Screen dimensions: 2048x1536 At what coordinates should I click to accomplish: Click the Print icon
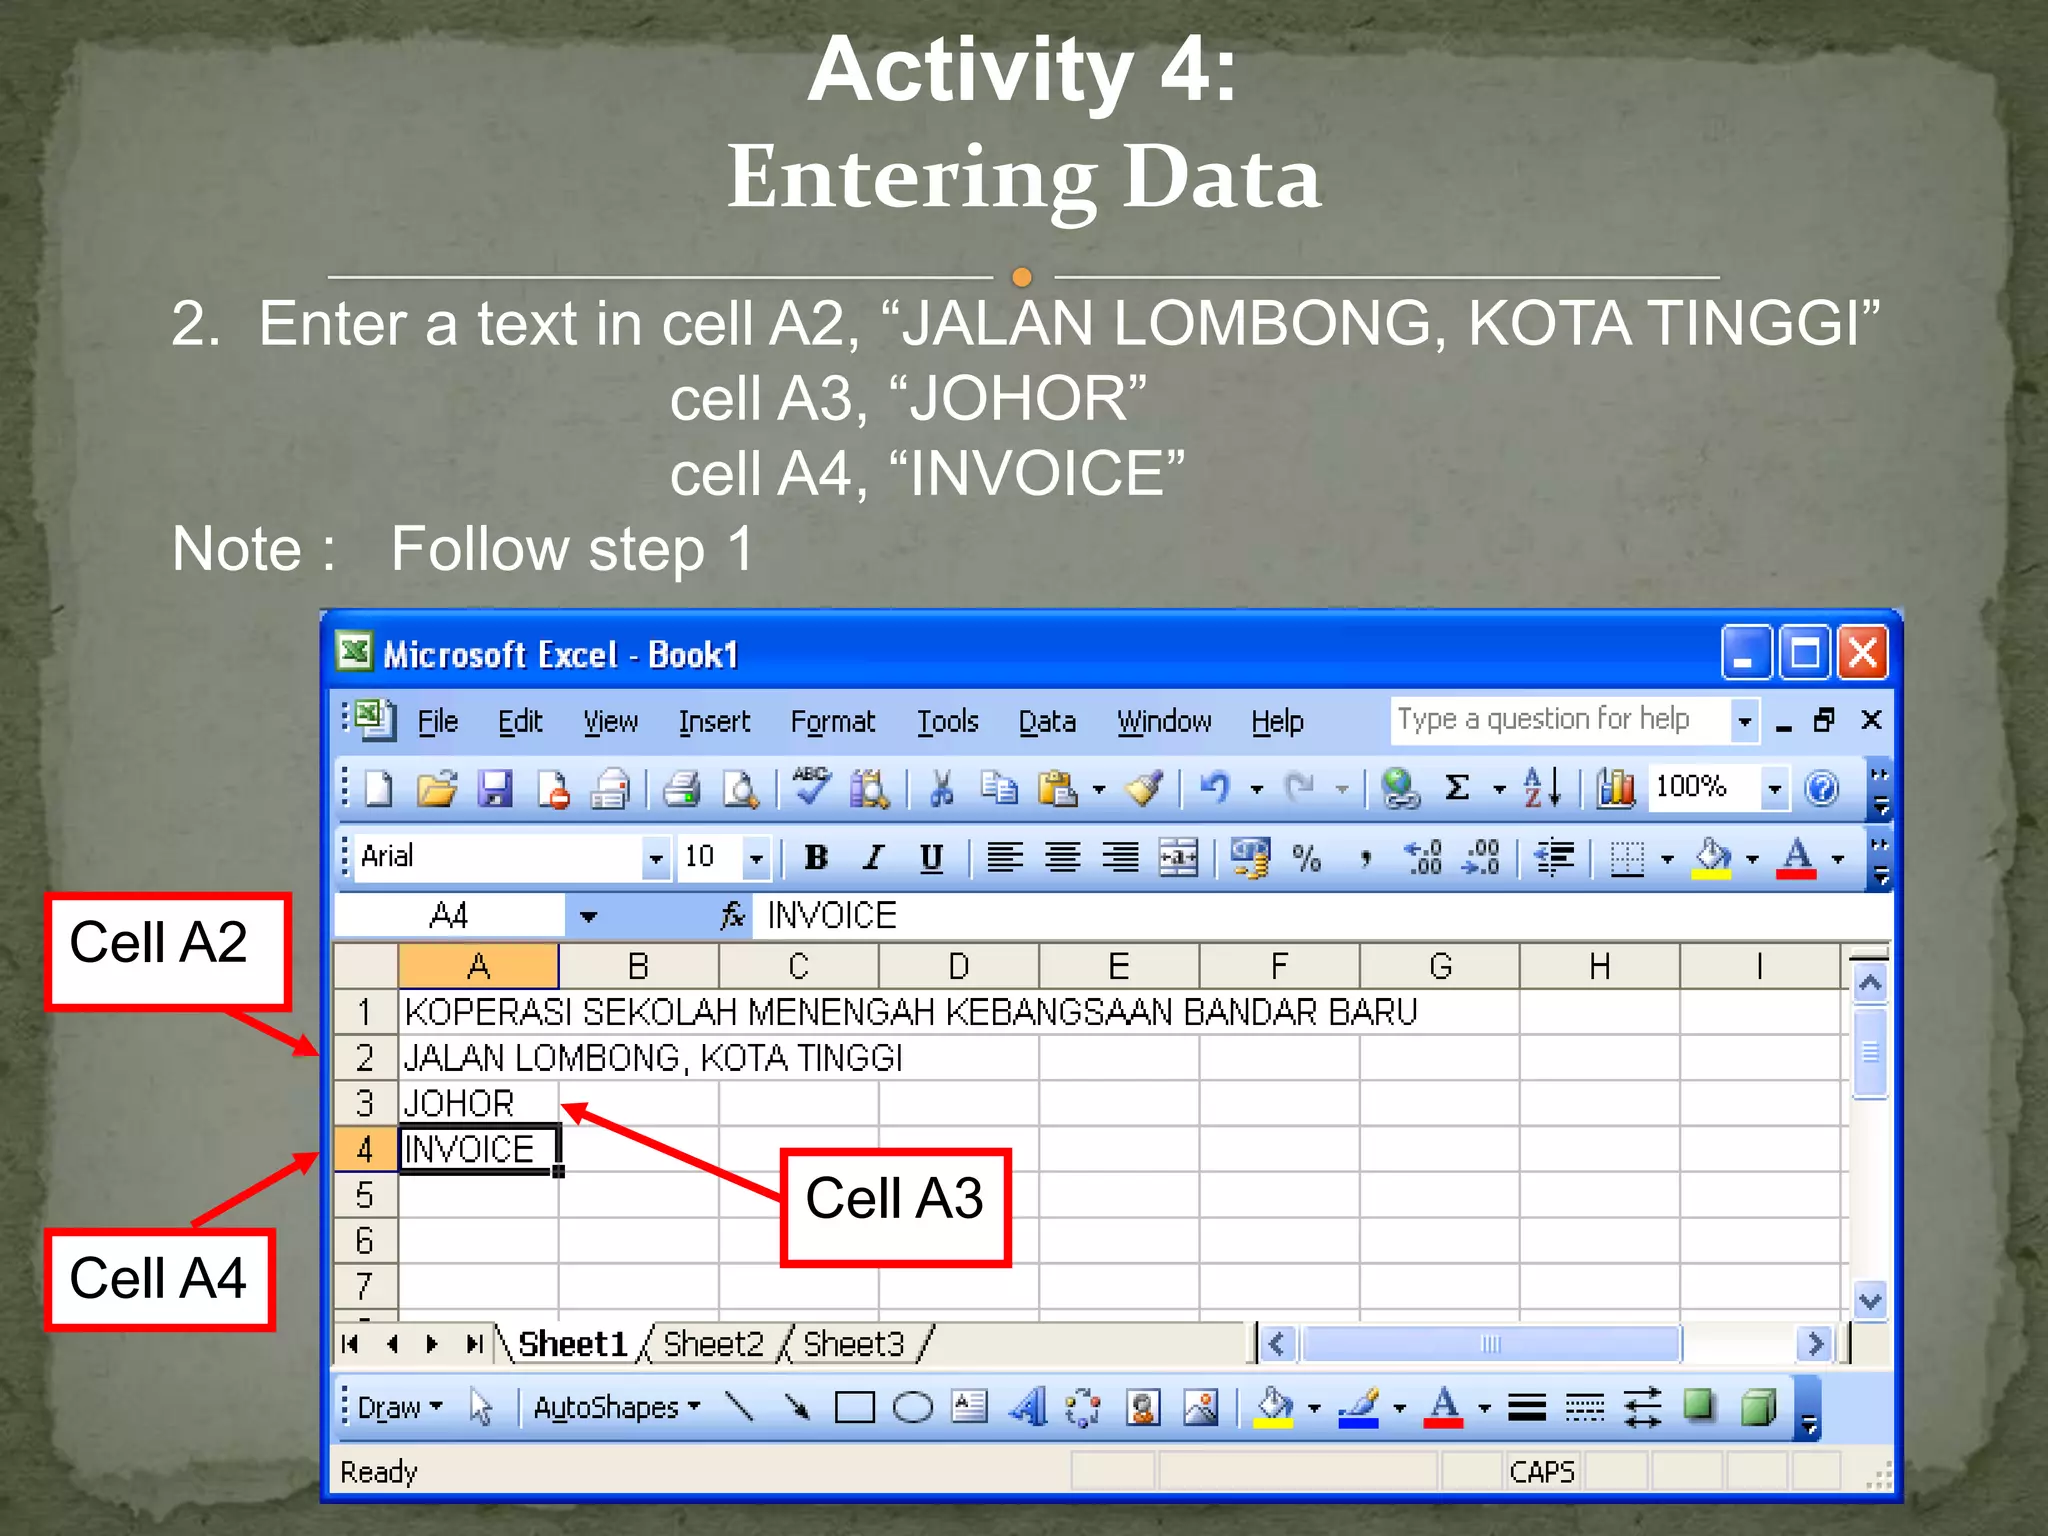[x=682, y=789]
